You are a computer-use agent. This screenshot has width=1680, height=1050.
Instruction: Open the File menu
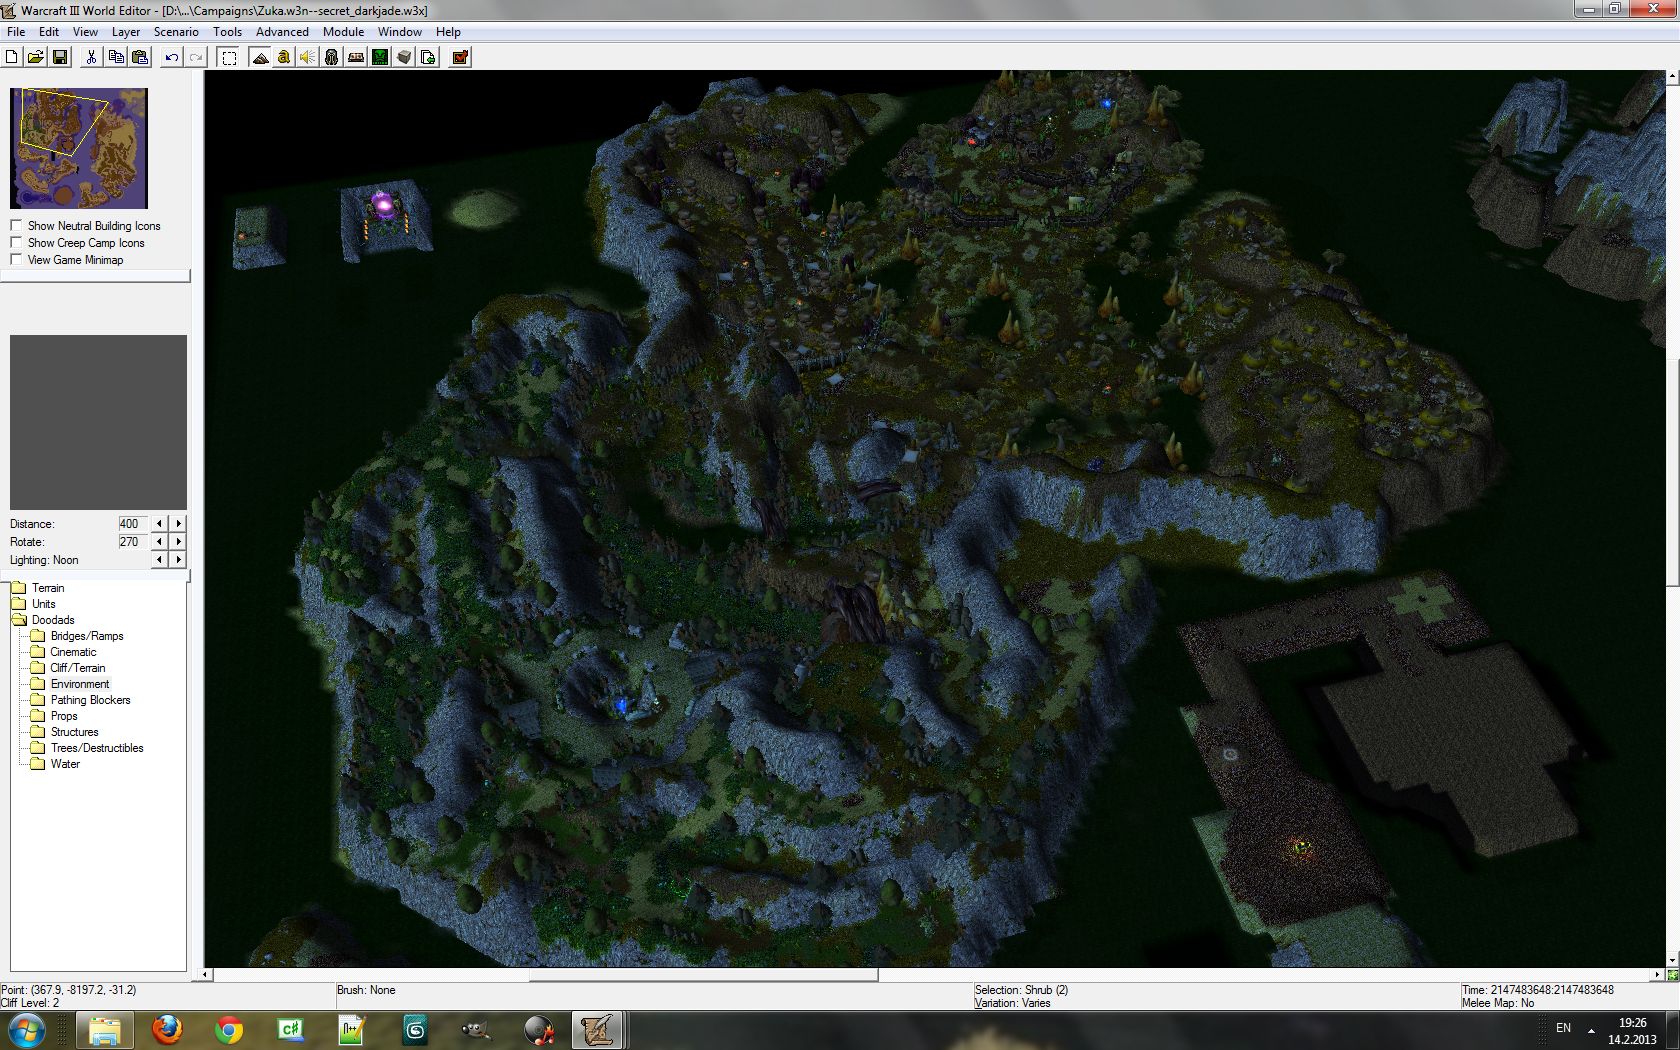click(16, 32)
